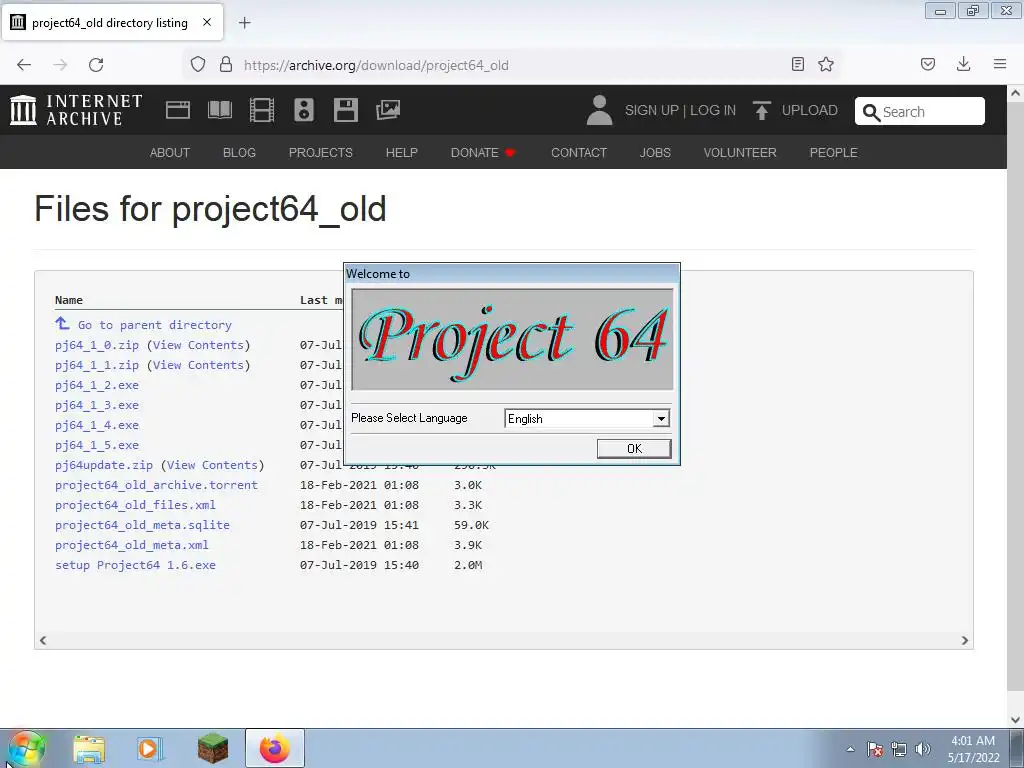Screen dimensions: 1024x768
Task: Reload the current page
Action: coord(96,65)
